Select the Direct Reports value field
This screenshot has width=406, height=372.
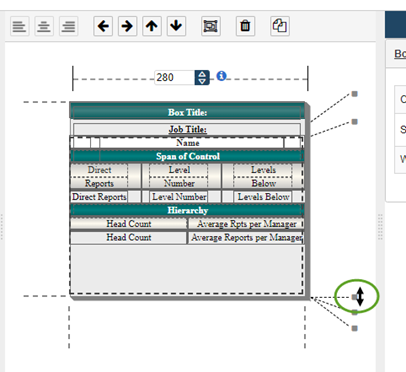(x=99, y=197)
